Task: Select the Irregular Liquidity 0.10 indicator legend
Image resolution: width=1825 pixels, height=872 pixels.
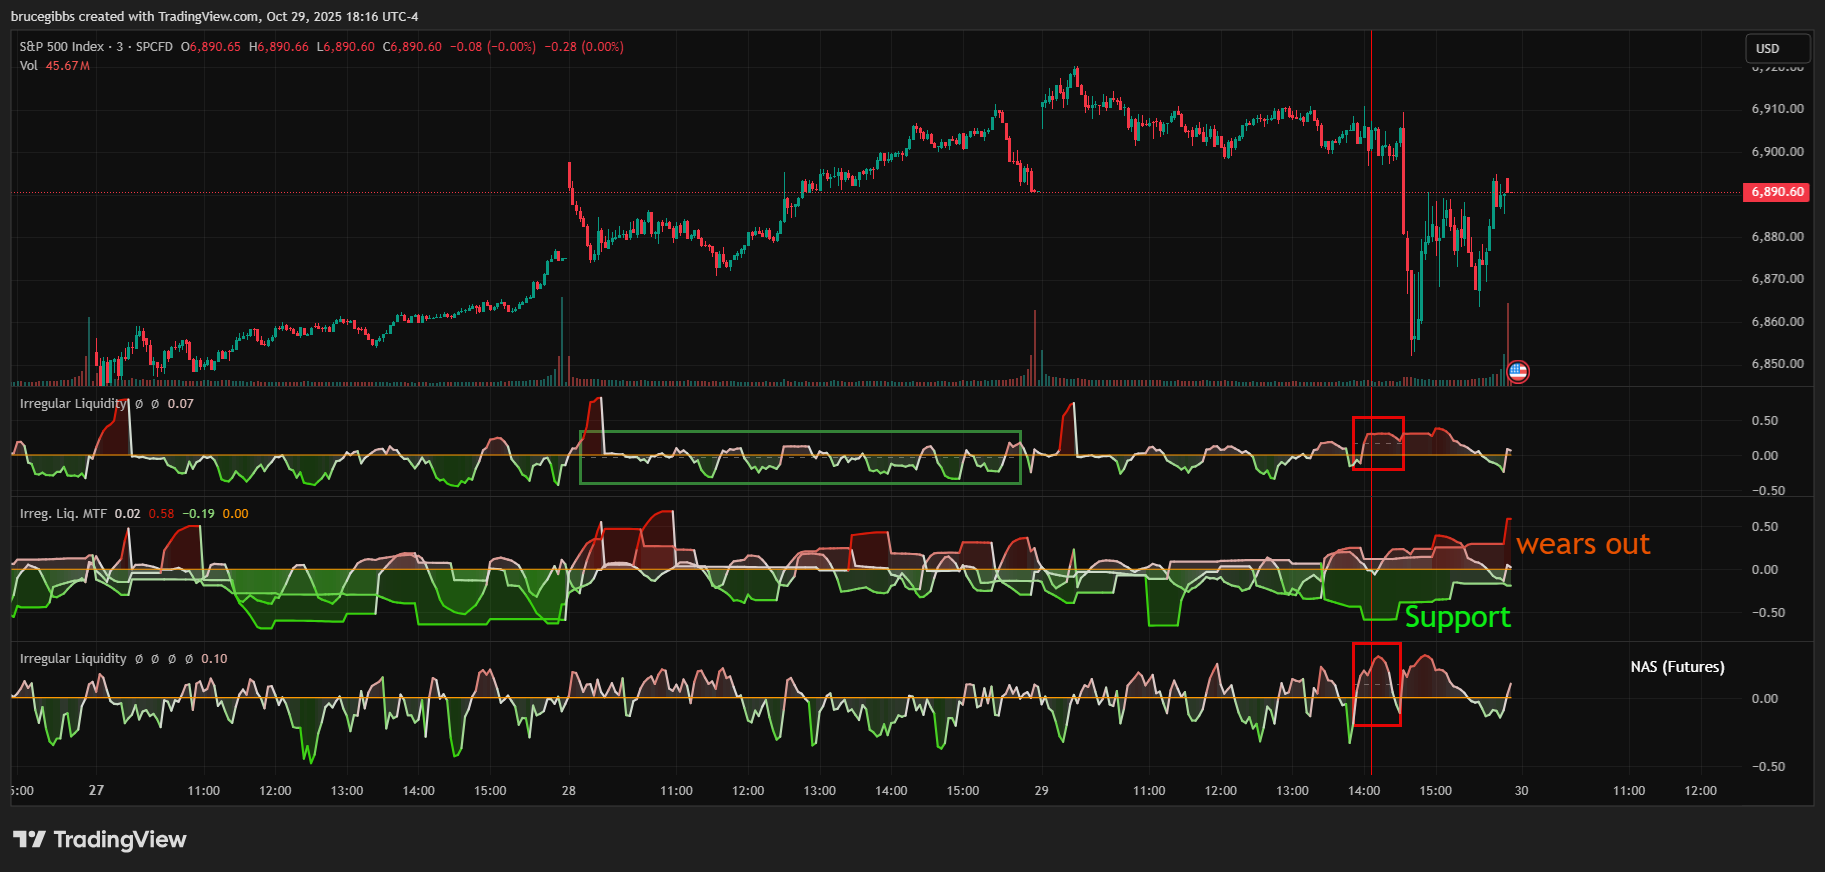Action: pos(124,659)
